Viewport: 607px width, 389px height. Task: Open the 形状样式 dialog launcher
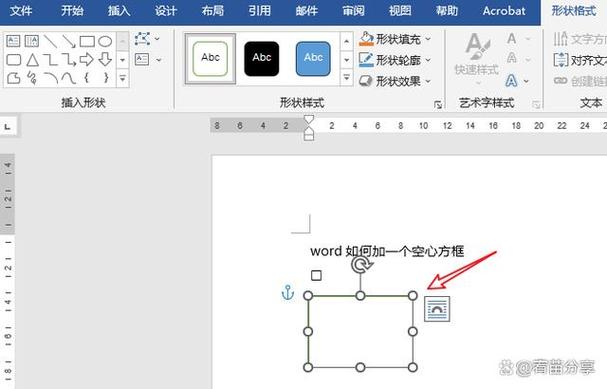pyautogui.click(x=438, y=105)
